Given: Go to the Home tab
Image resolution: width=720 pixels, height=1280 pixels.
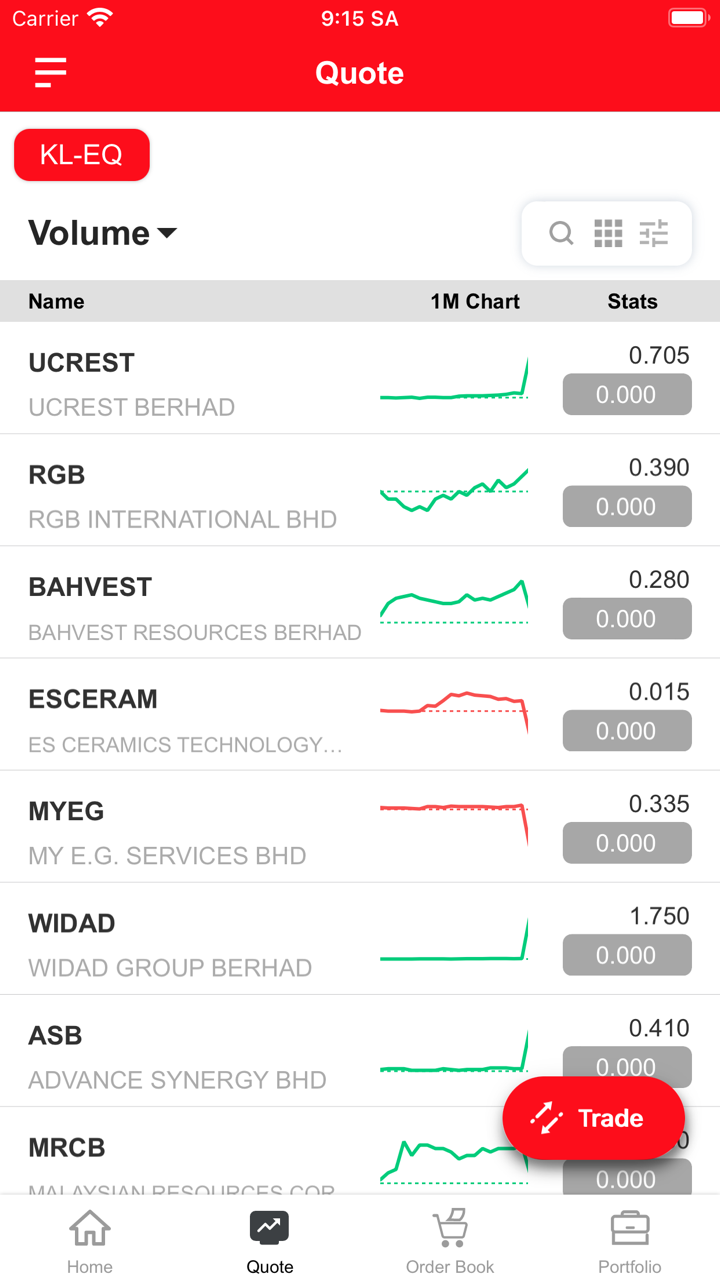Looking at the screenshot, I should [x=90, y=1240].
